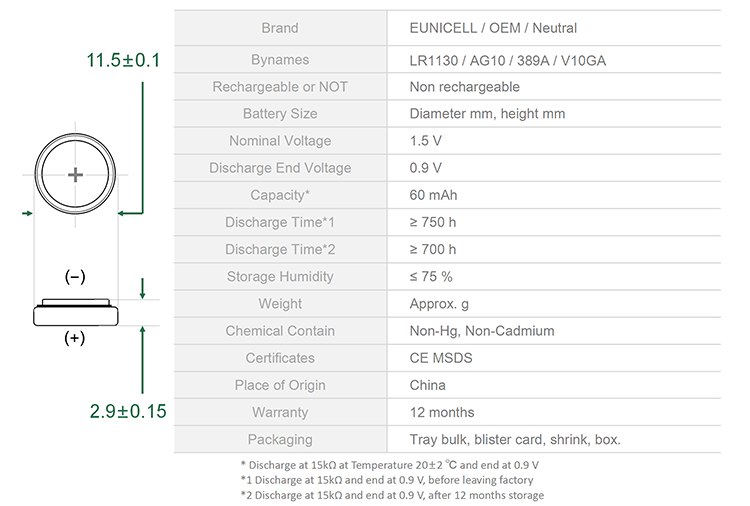Click the Brand row label
750x506 pixels.
click(x=280, y=28)
